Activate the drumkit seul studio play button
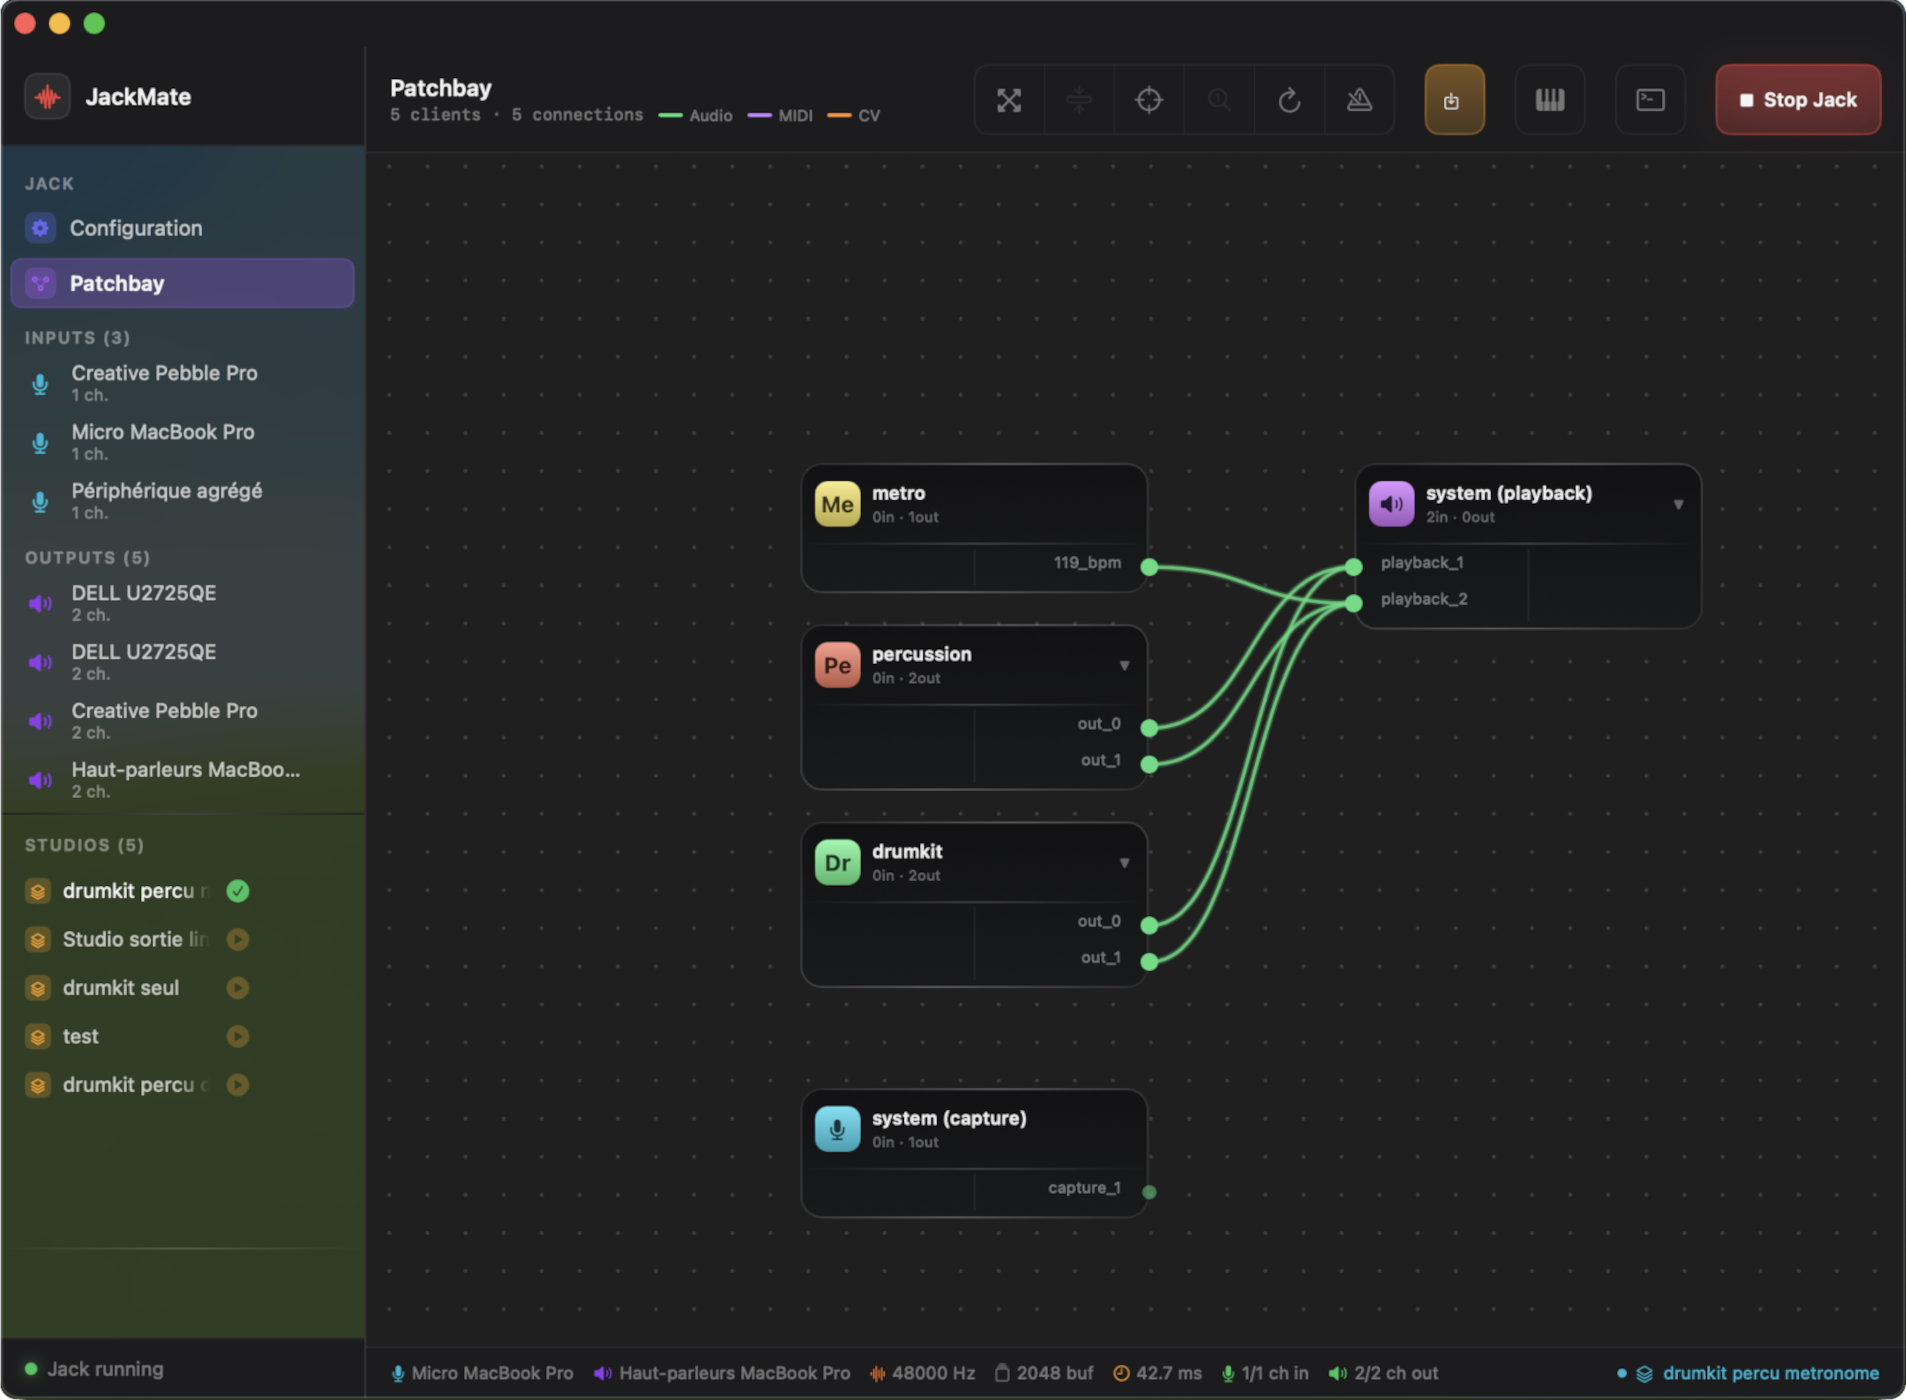 (x=237, y=988)
